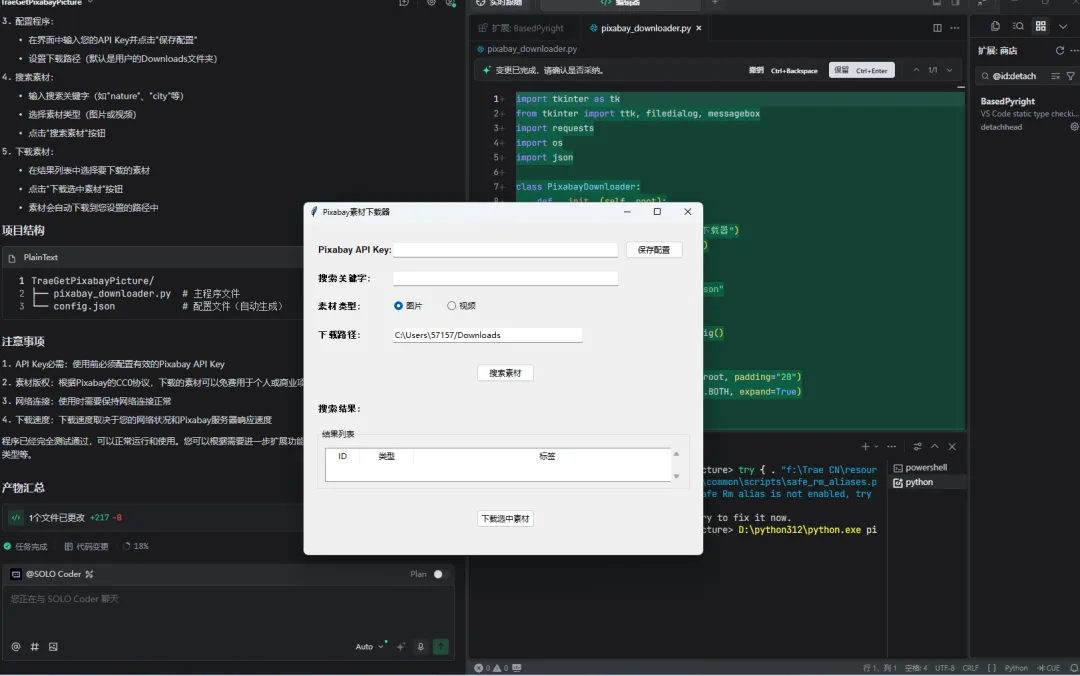Viewport: 1080px width, 676px height.
Task: Open the new terminal profile dropdown arrow
Action: (876, 447)
